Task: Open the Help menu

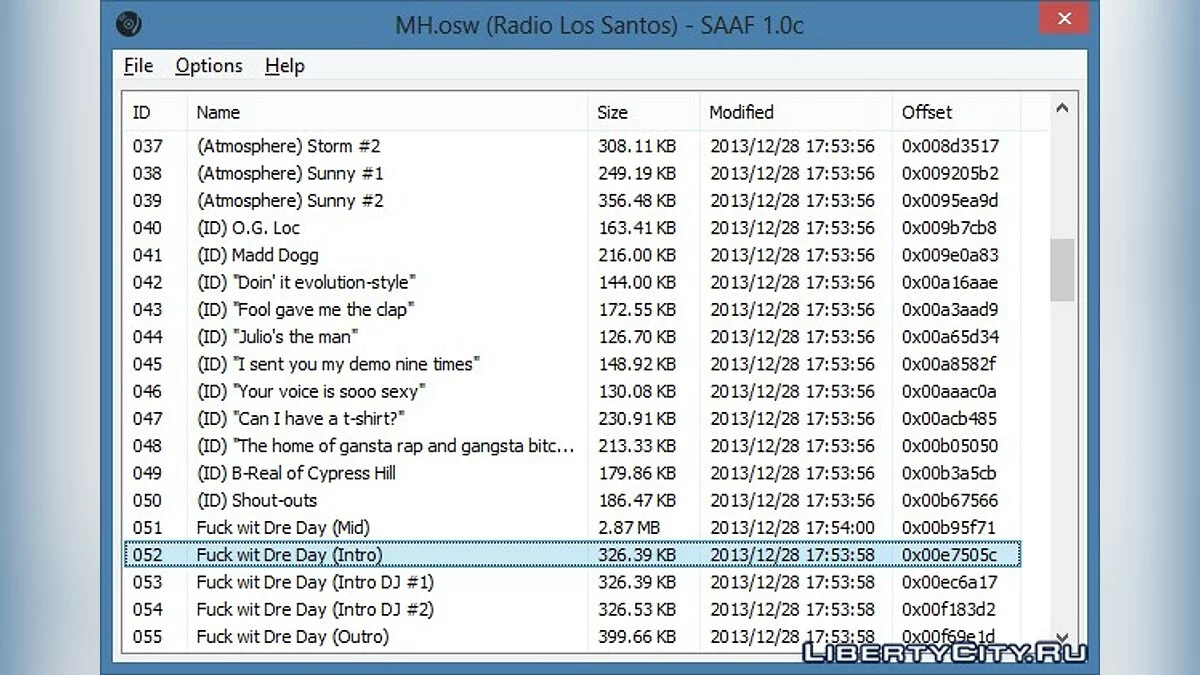Action: click(284, 66)
